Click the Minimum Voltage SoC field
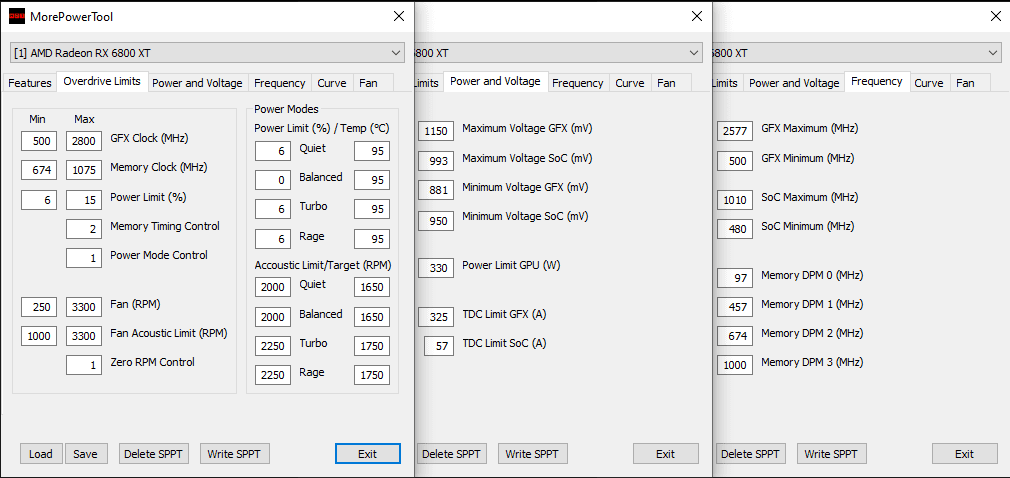Screen dimensions: 1010x478 (x=436, y=222)
